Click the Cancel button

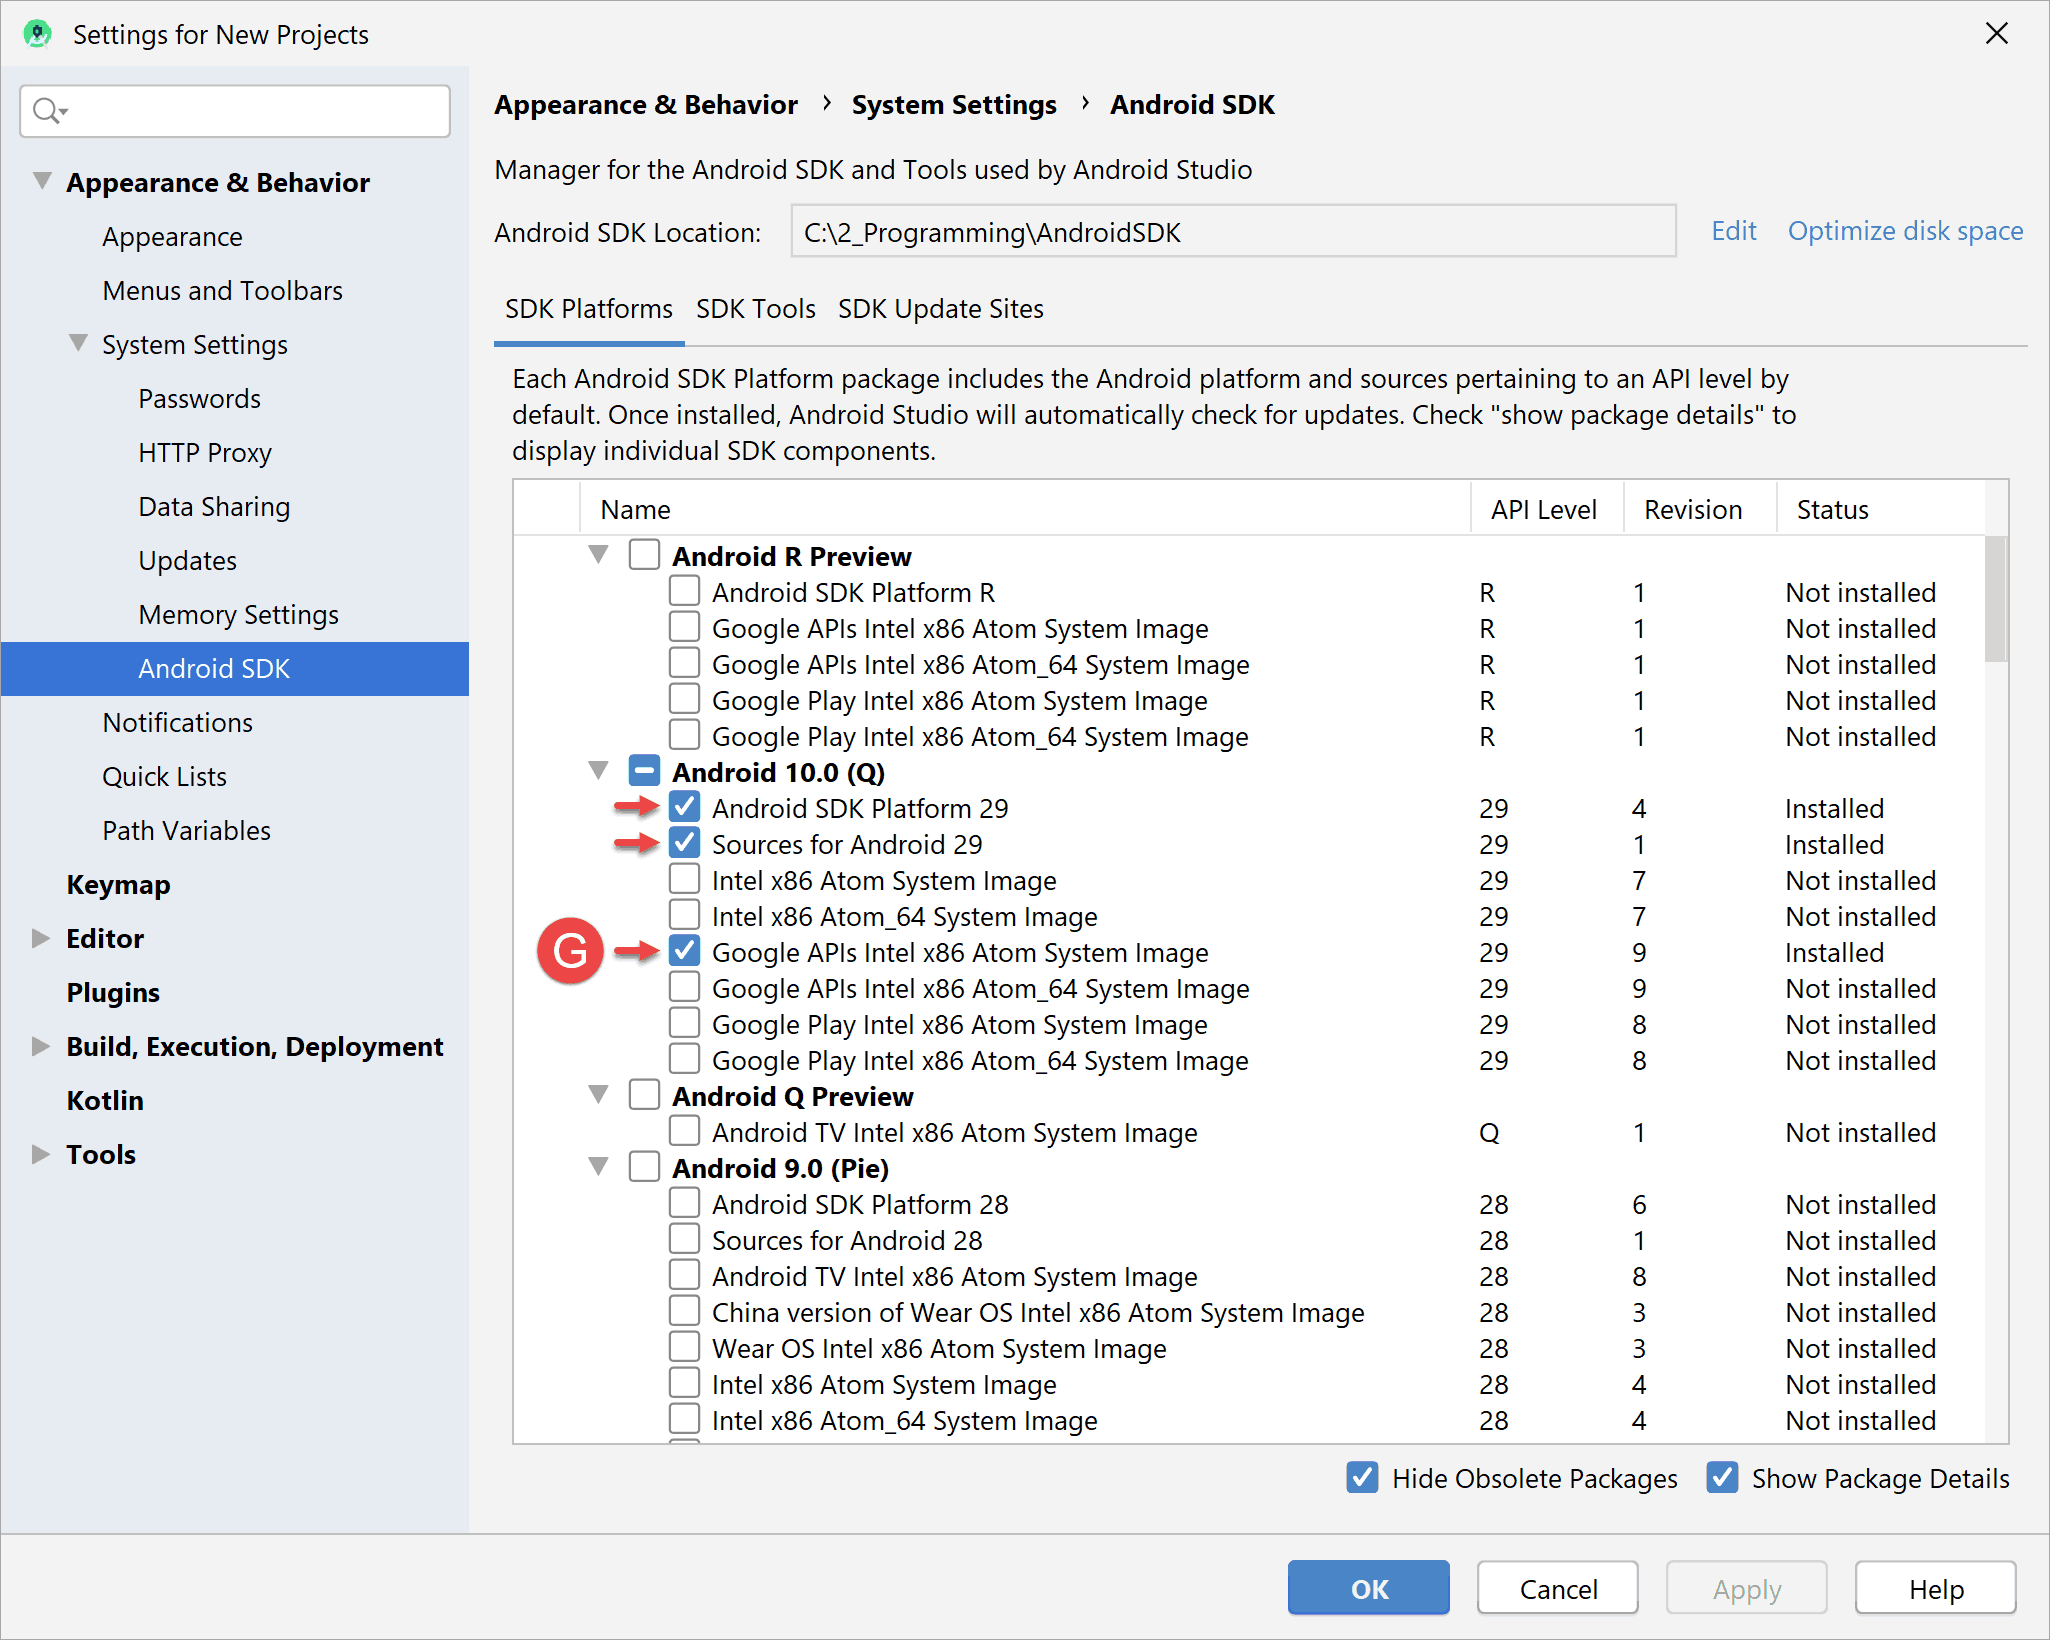click(1558, 1588)
